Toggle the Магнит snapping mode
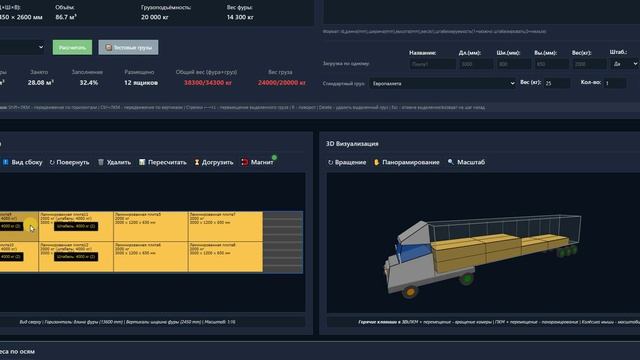Viewport: 640px width, 360px height. click(x=258, y=162)
